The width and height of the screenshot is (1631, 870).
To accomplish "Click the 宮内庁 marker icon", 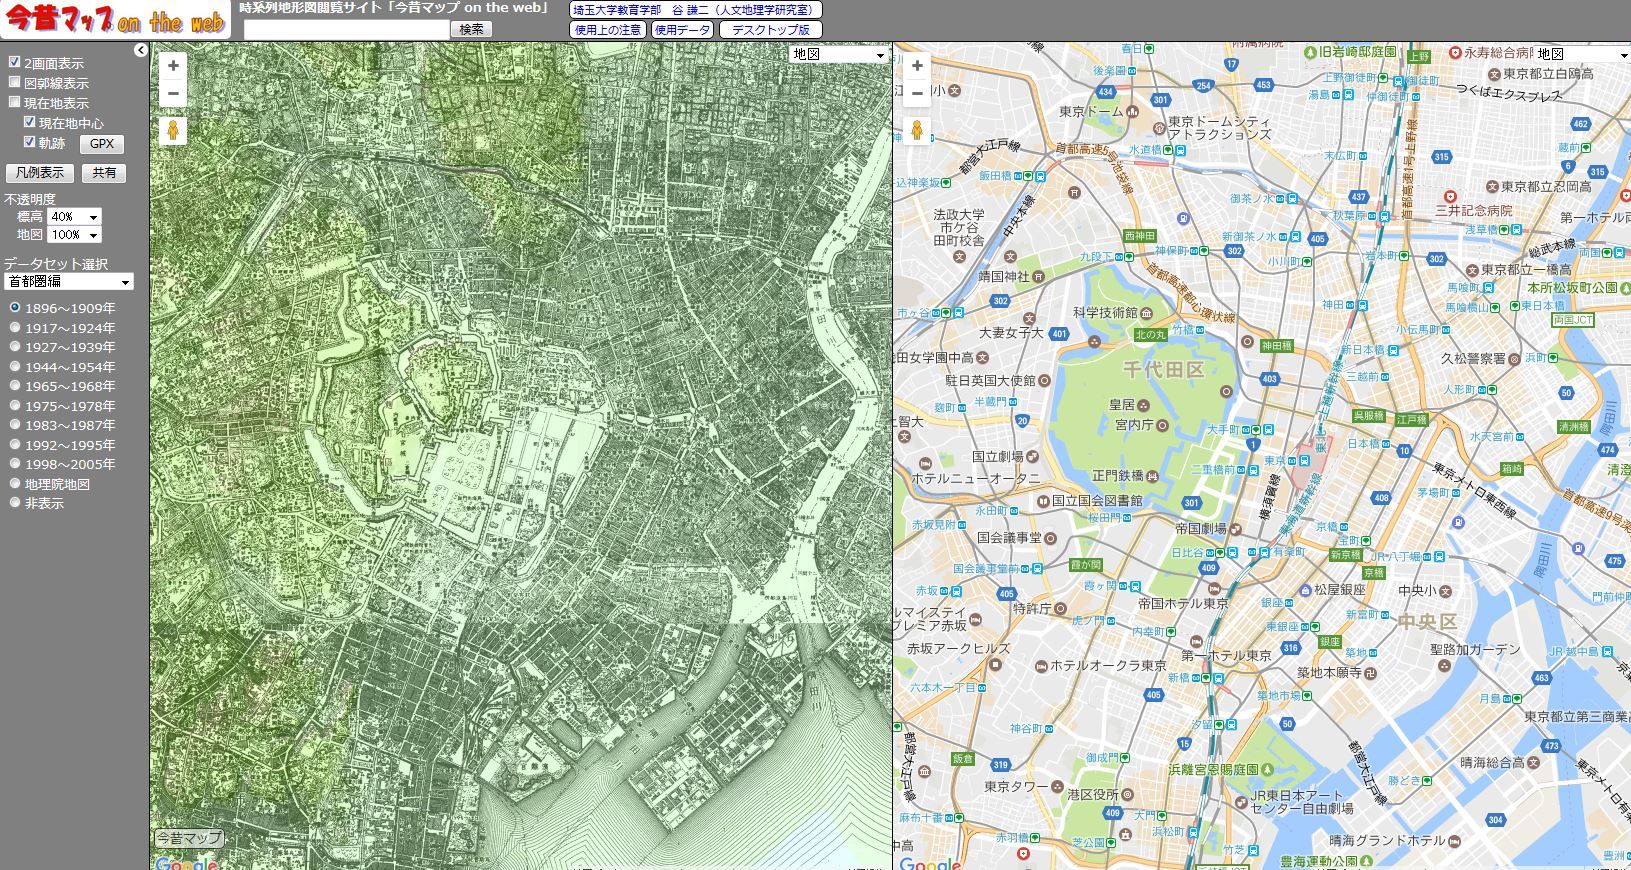I will click(x=1162, y=425).
